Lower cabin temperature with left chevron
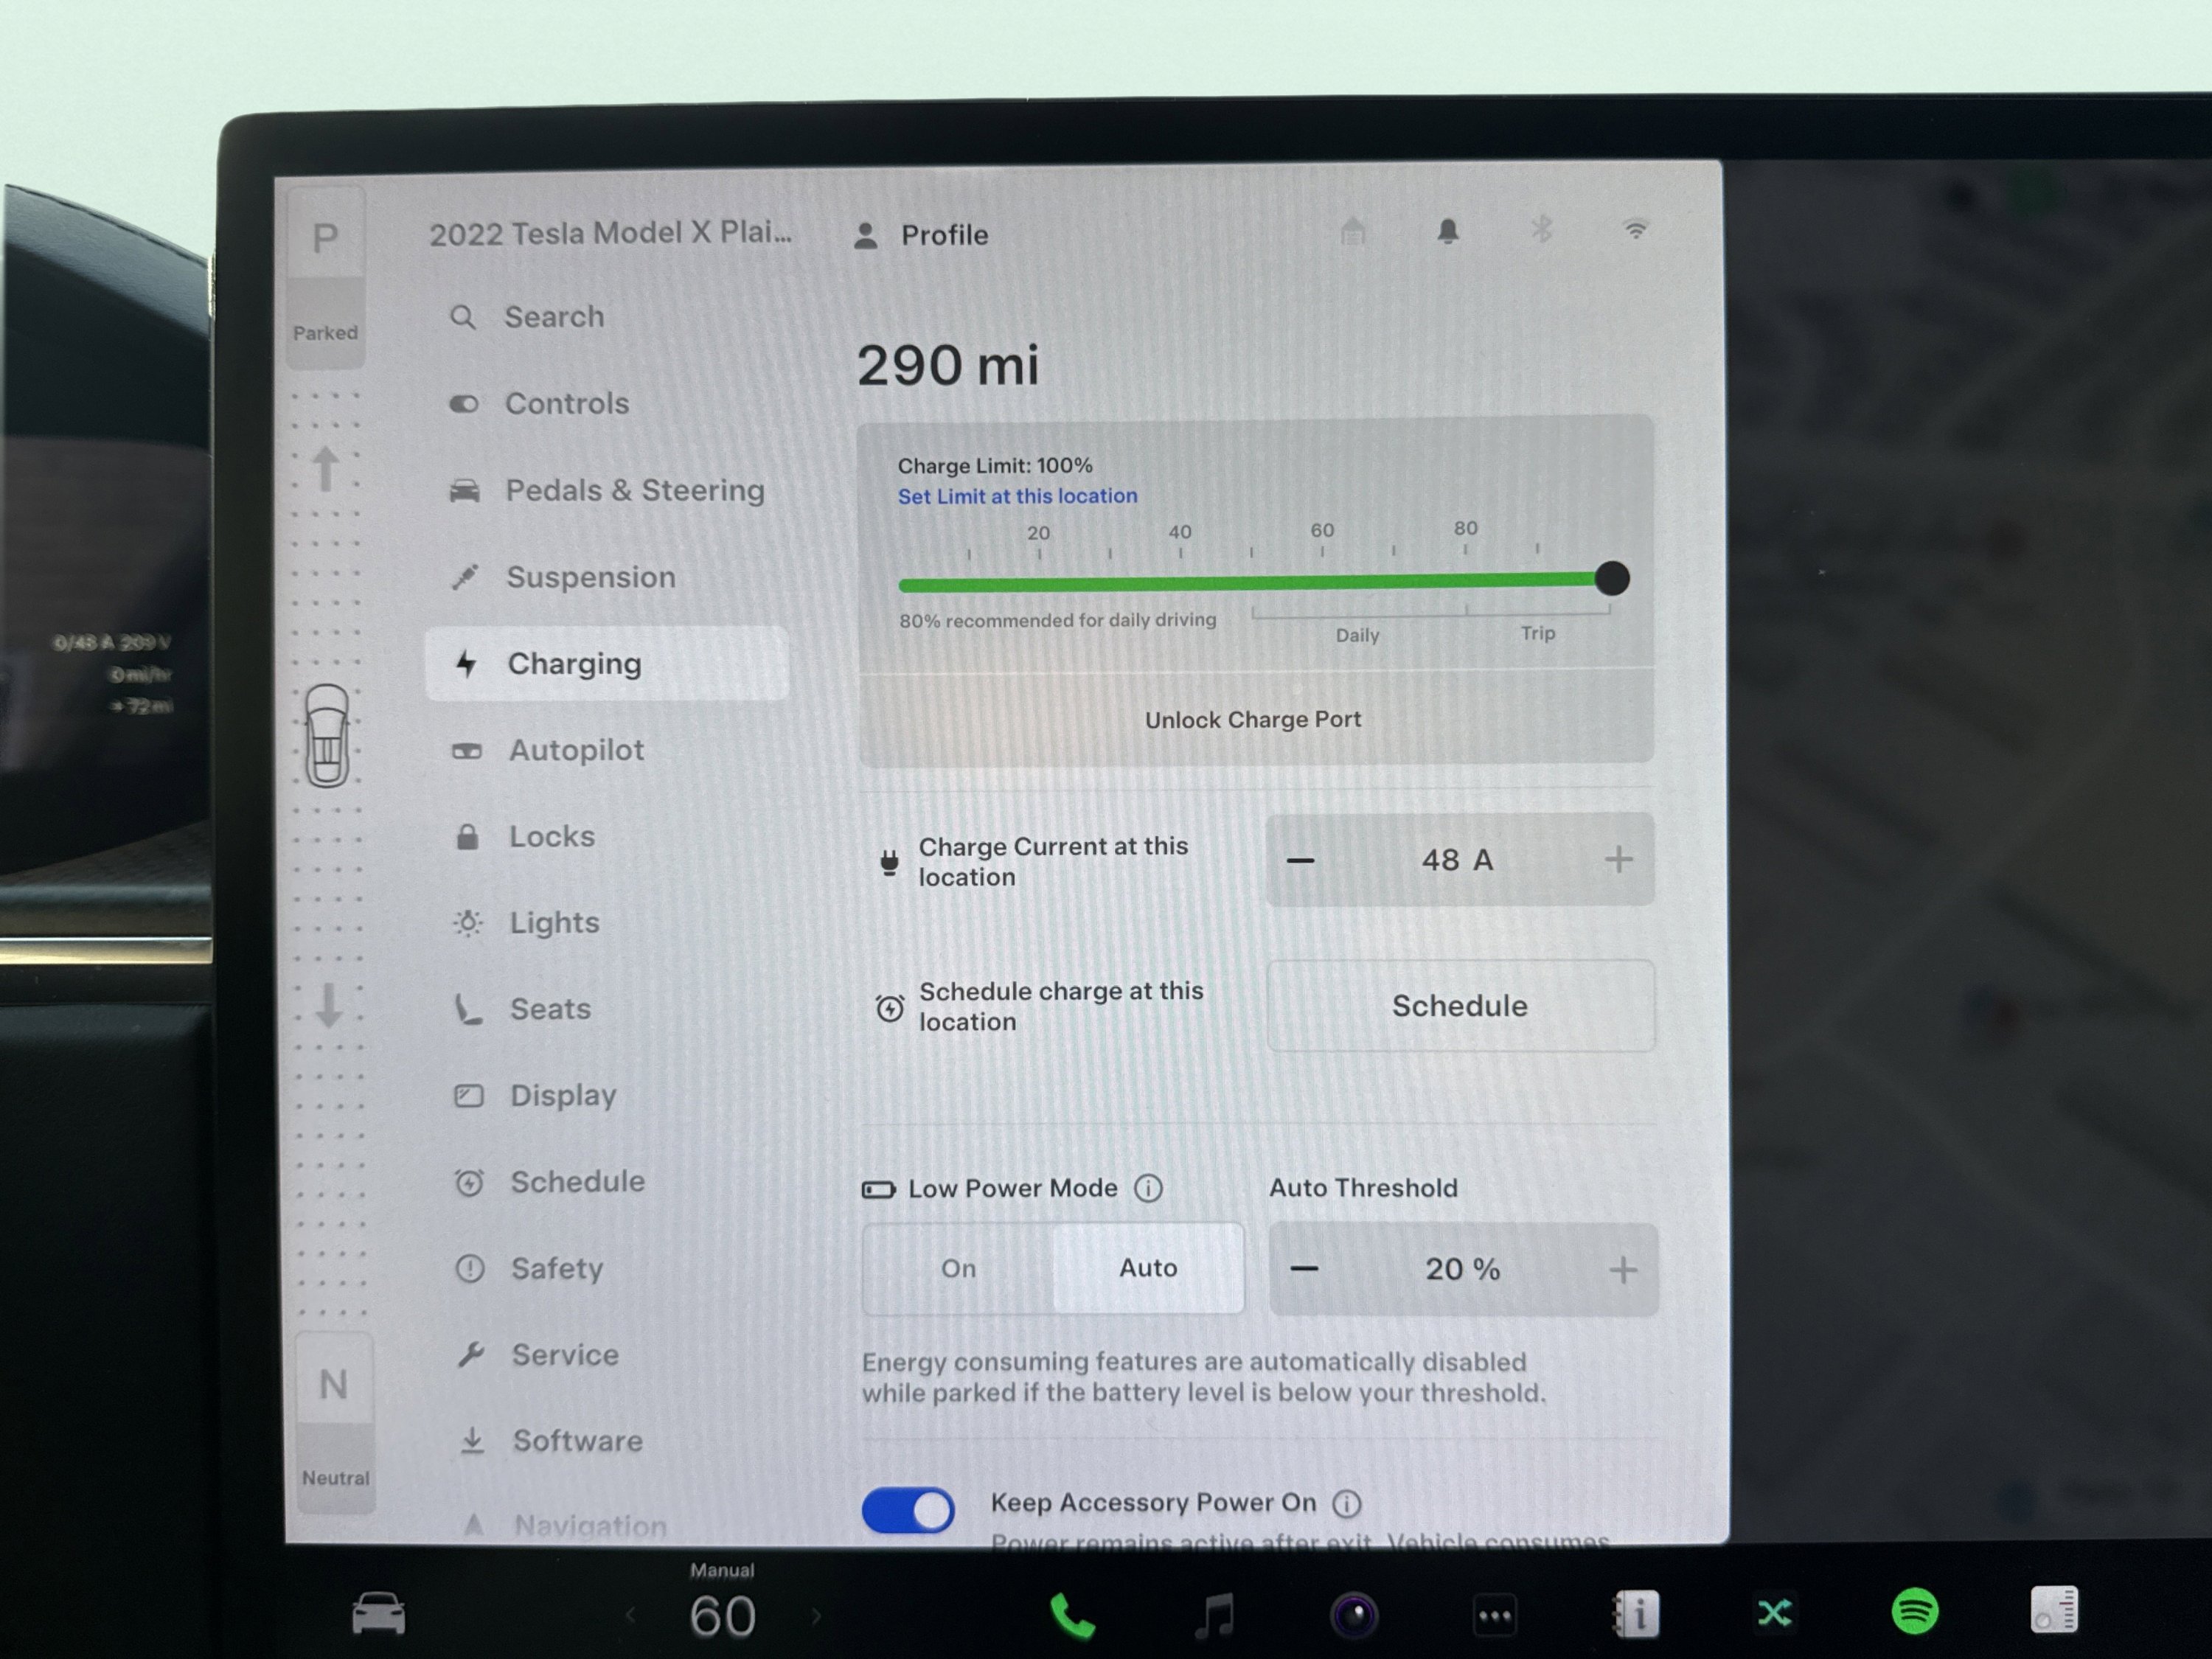The height and width of the screenshot is (1659, 2212). pyautogui.click(x=630, y=1615)
